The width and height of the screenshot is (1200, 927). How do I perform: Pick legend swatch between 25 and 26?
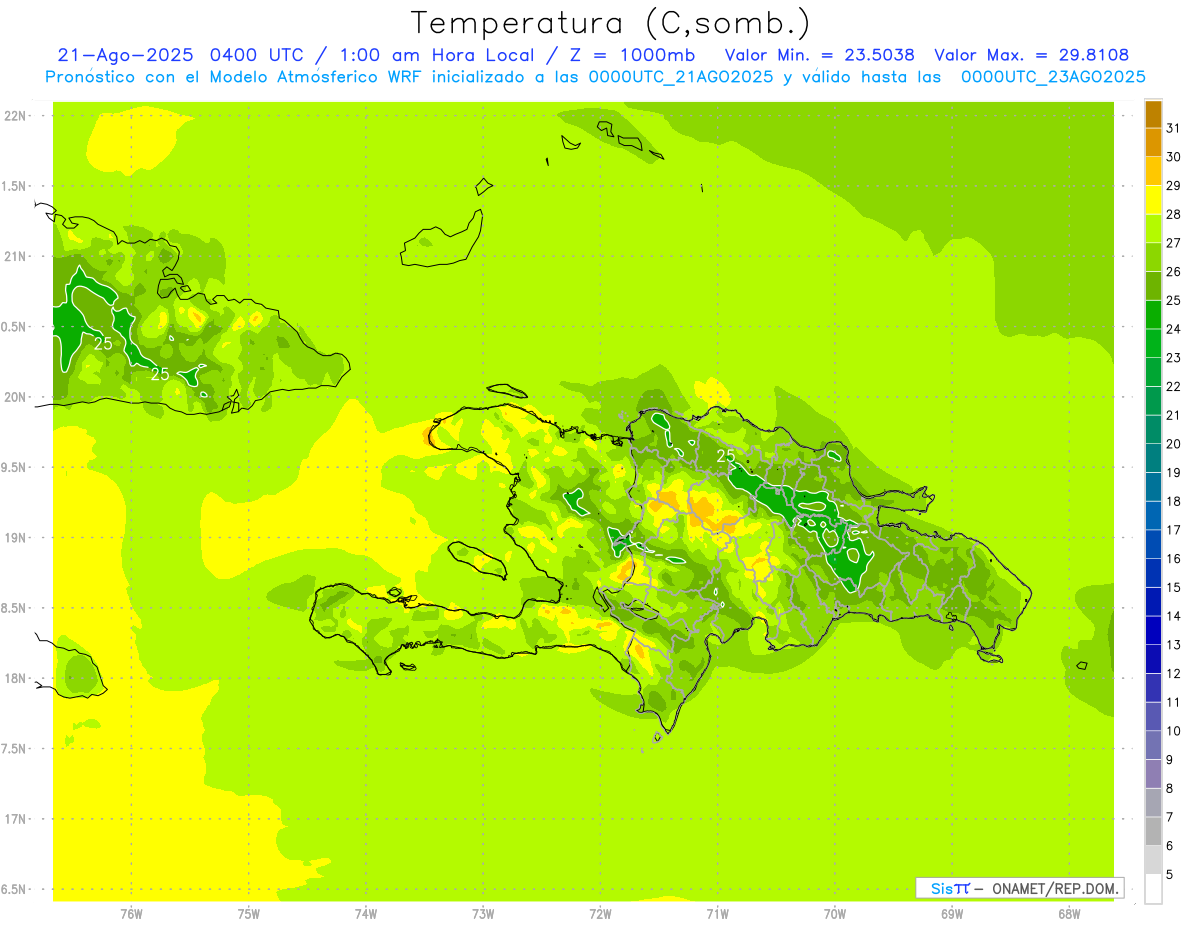[1153, 285]
